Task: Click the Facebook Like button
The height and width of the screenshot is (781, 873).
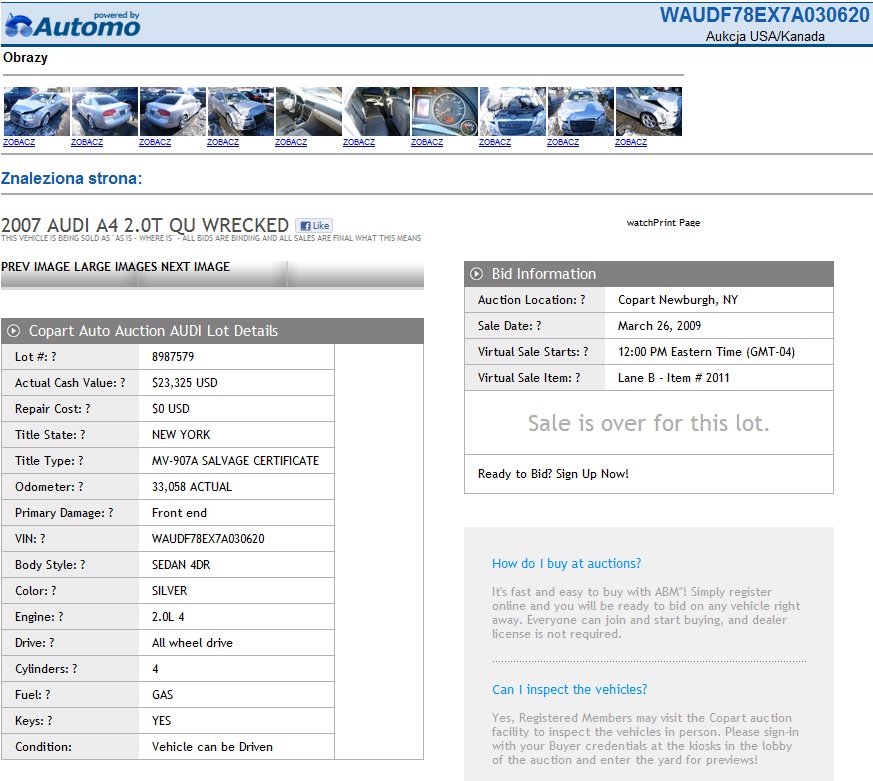Action: point(314,225)
